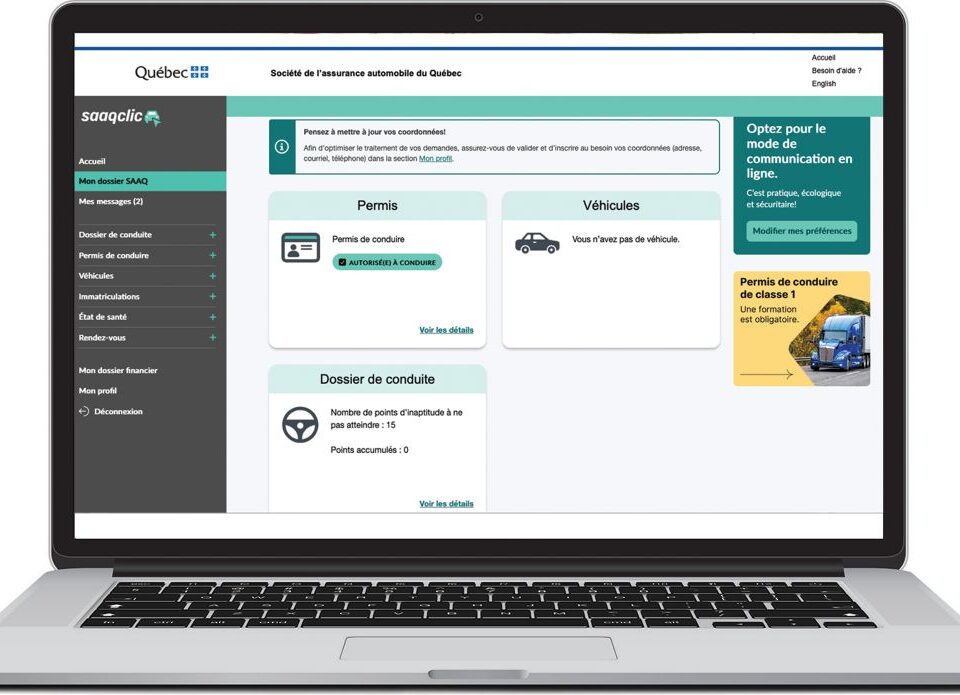Click the Autorisé(e) à conduire checkmark badge

point(387,262)
